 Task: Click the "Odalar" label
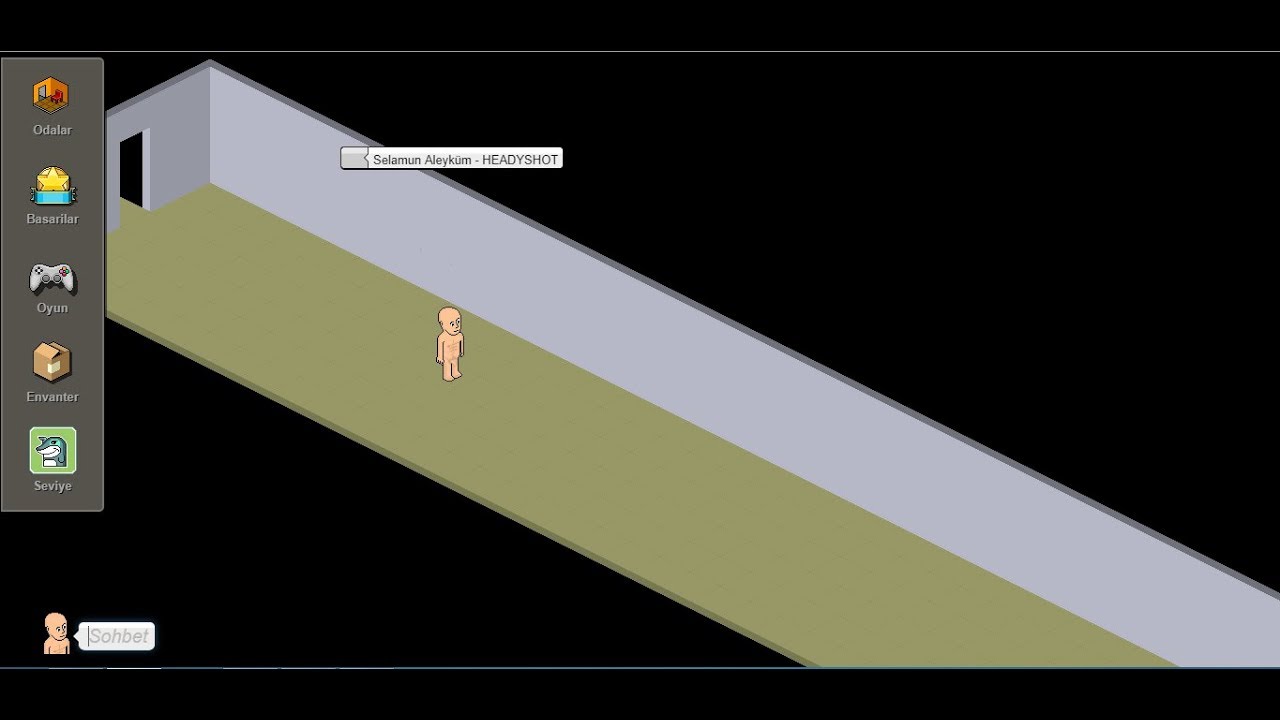52,130
